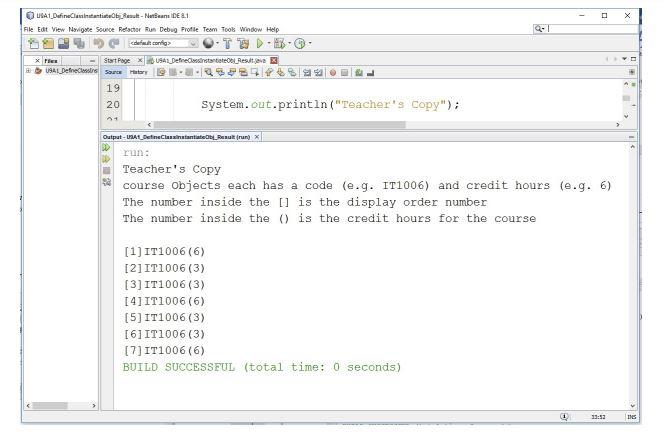Open the View menu
665x437 pixels.
coord(58,29)
